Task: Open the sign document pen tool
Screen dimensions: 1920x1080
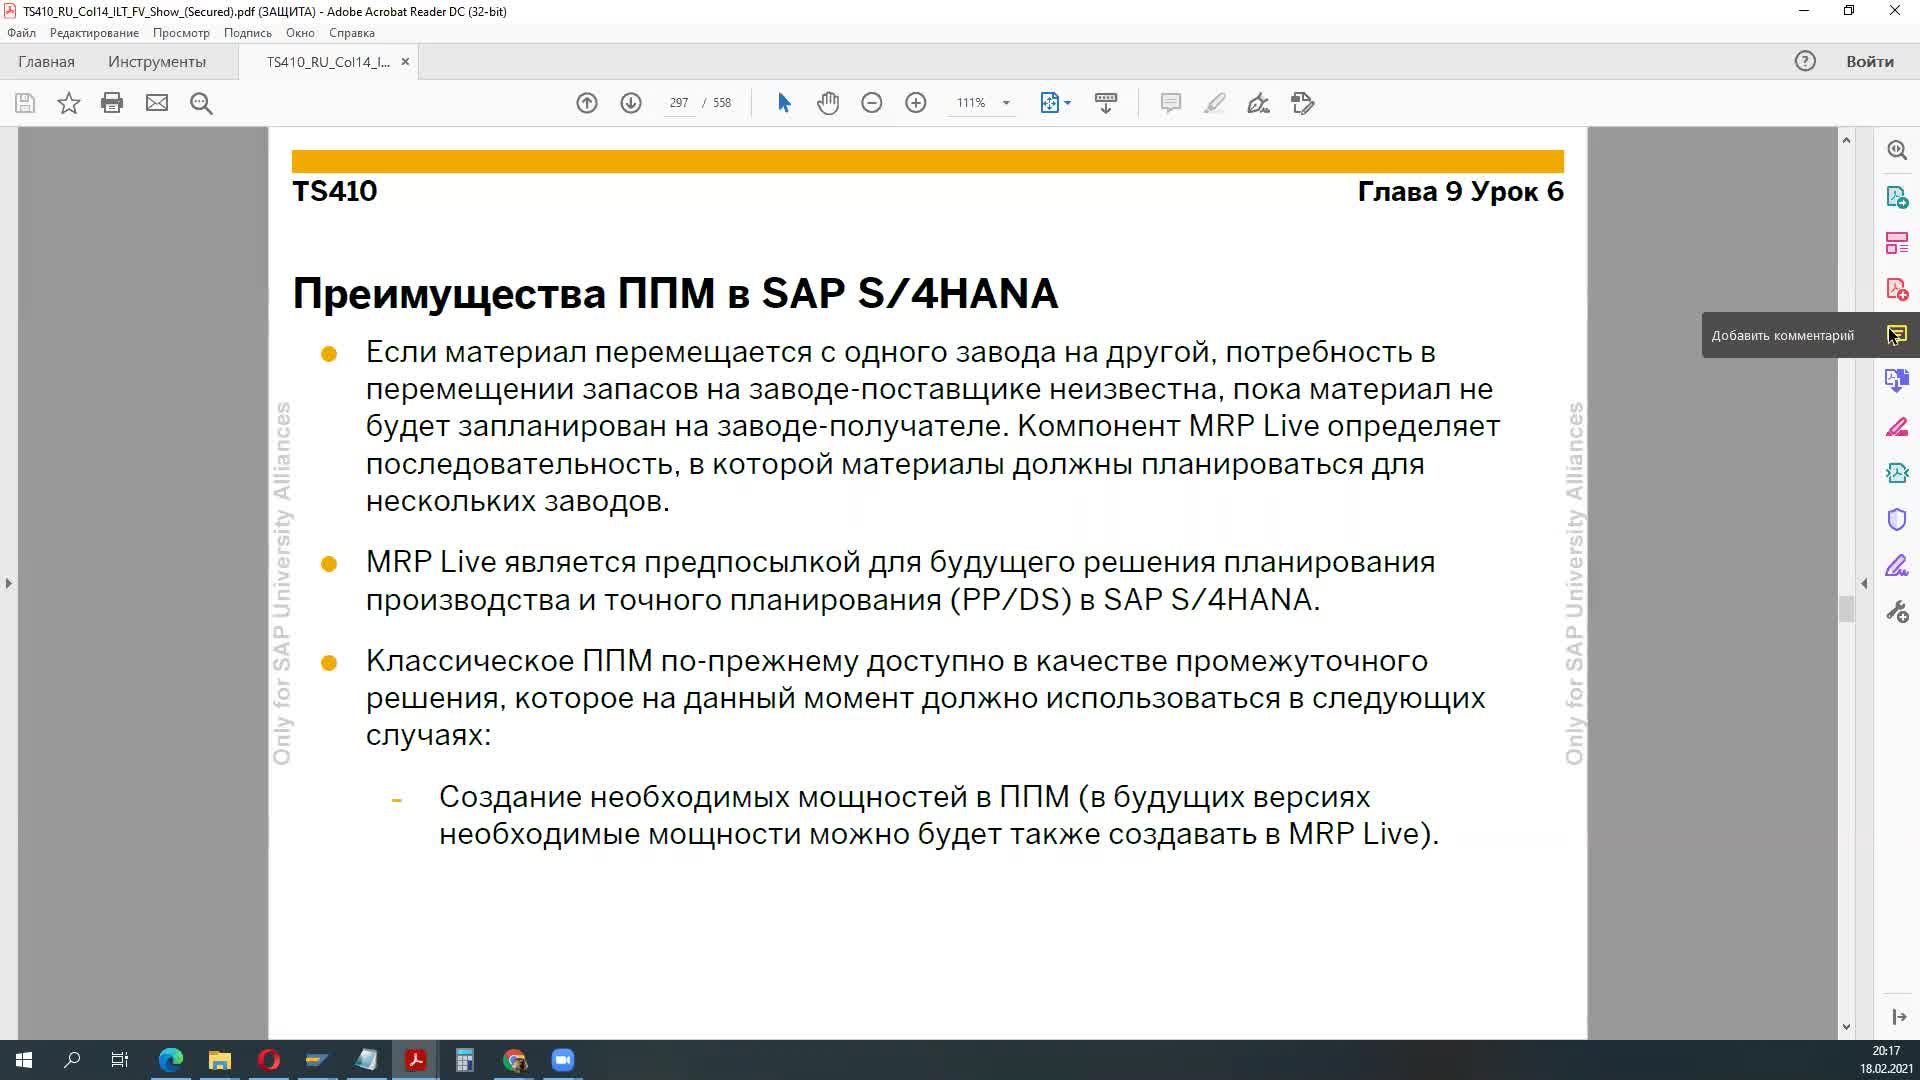Action: tap(1258, 103)
